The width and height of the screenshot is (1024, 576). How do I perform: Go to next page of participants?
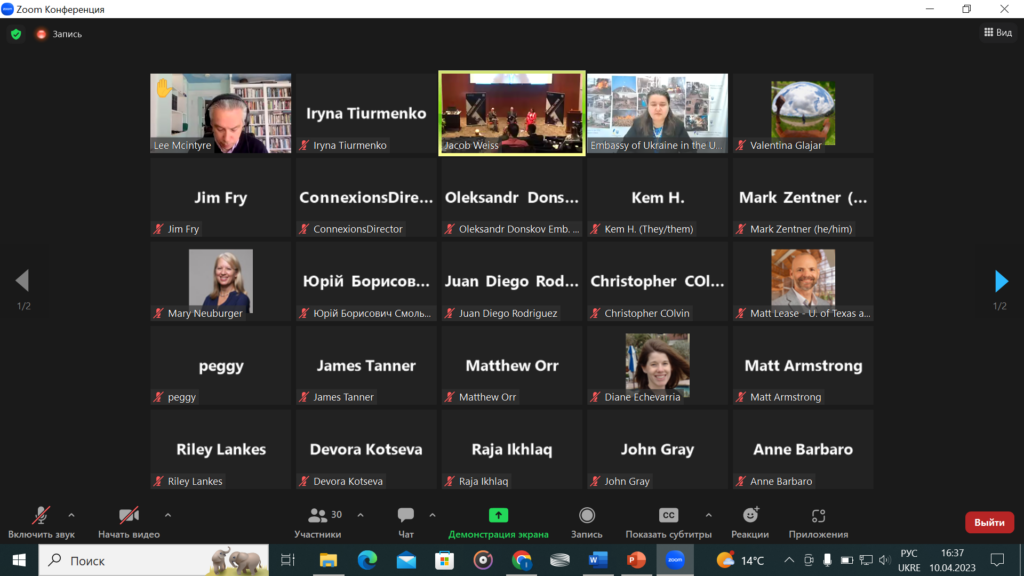[x=1000, y=281]
